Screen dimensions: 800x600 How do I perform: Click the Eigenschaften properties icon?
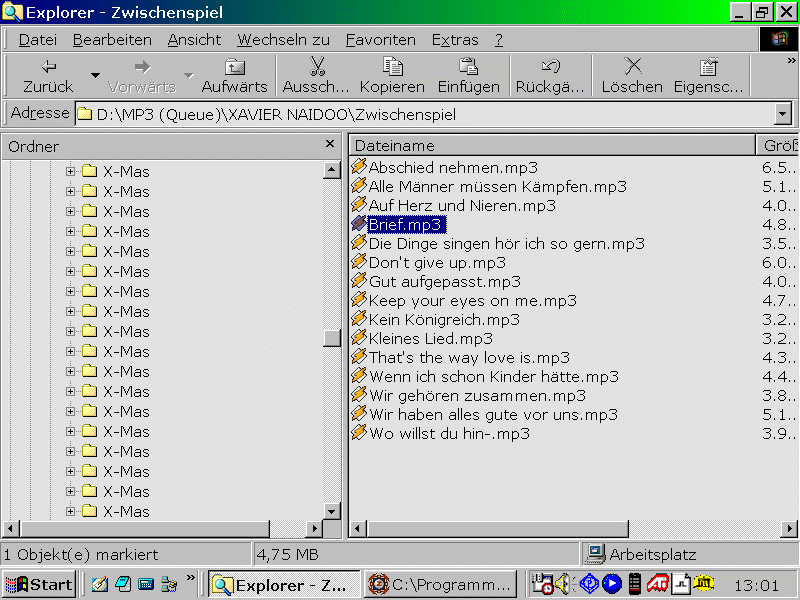coord(708,67)
